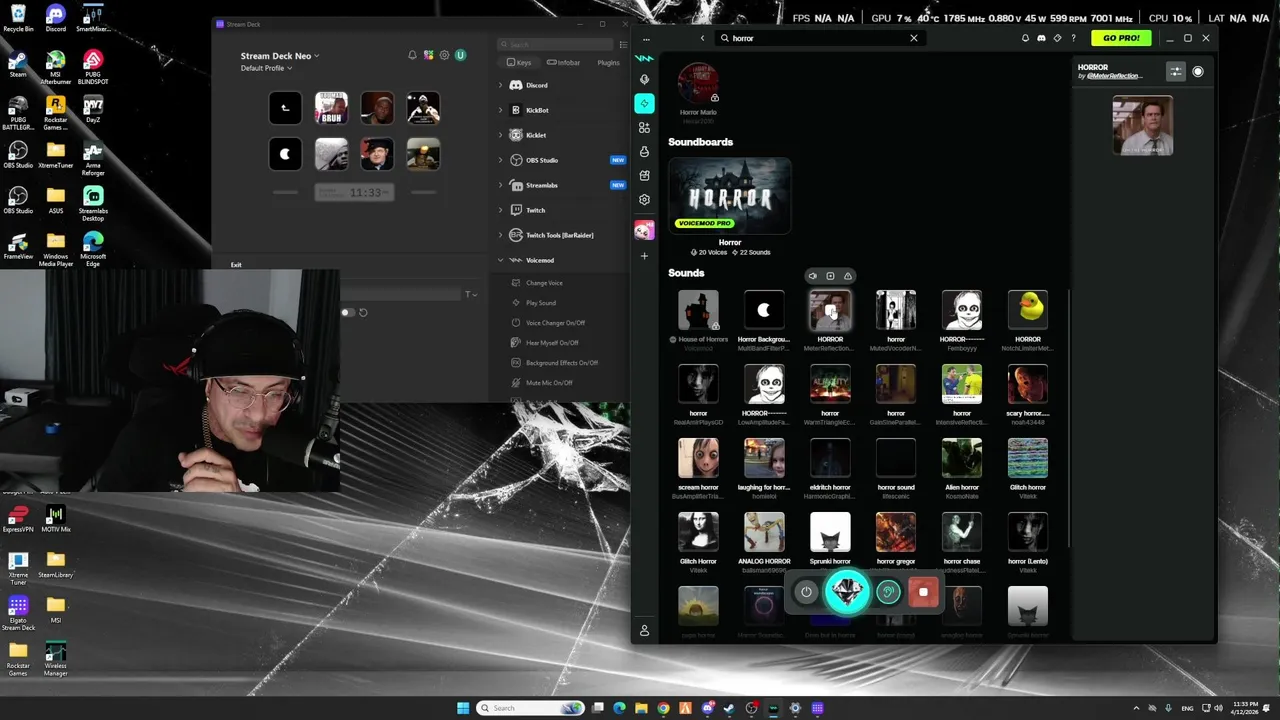Open title font dropdown in Stream Deck
This screenshot has width=1280, height=720.
pyautogui.click(x=471, y=295)
